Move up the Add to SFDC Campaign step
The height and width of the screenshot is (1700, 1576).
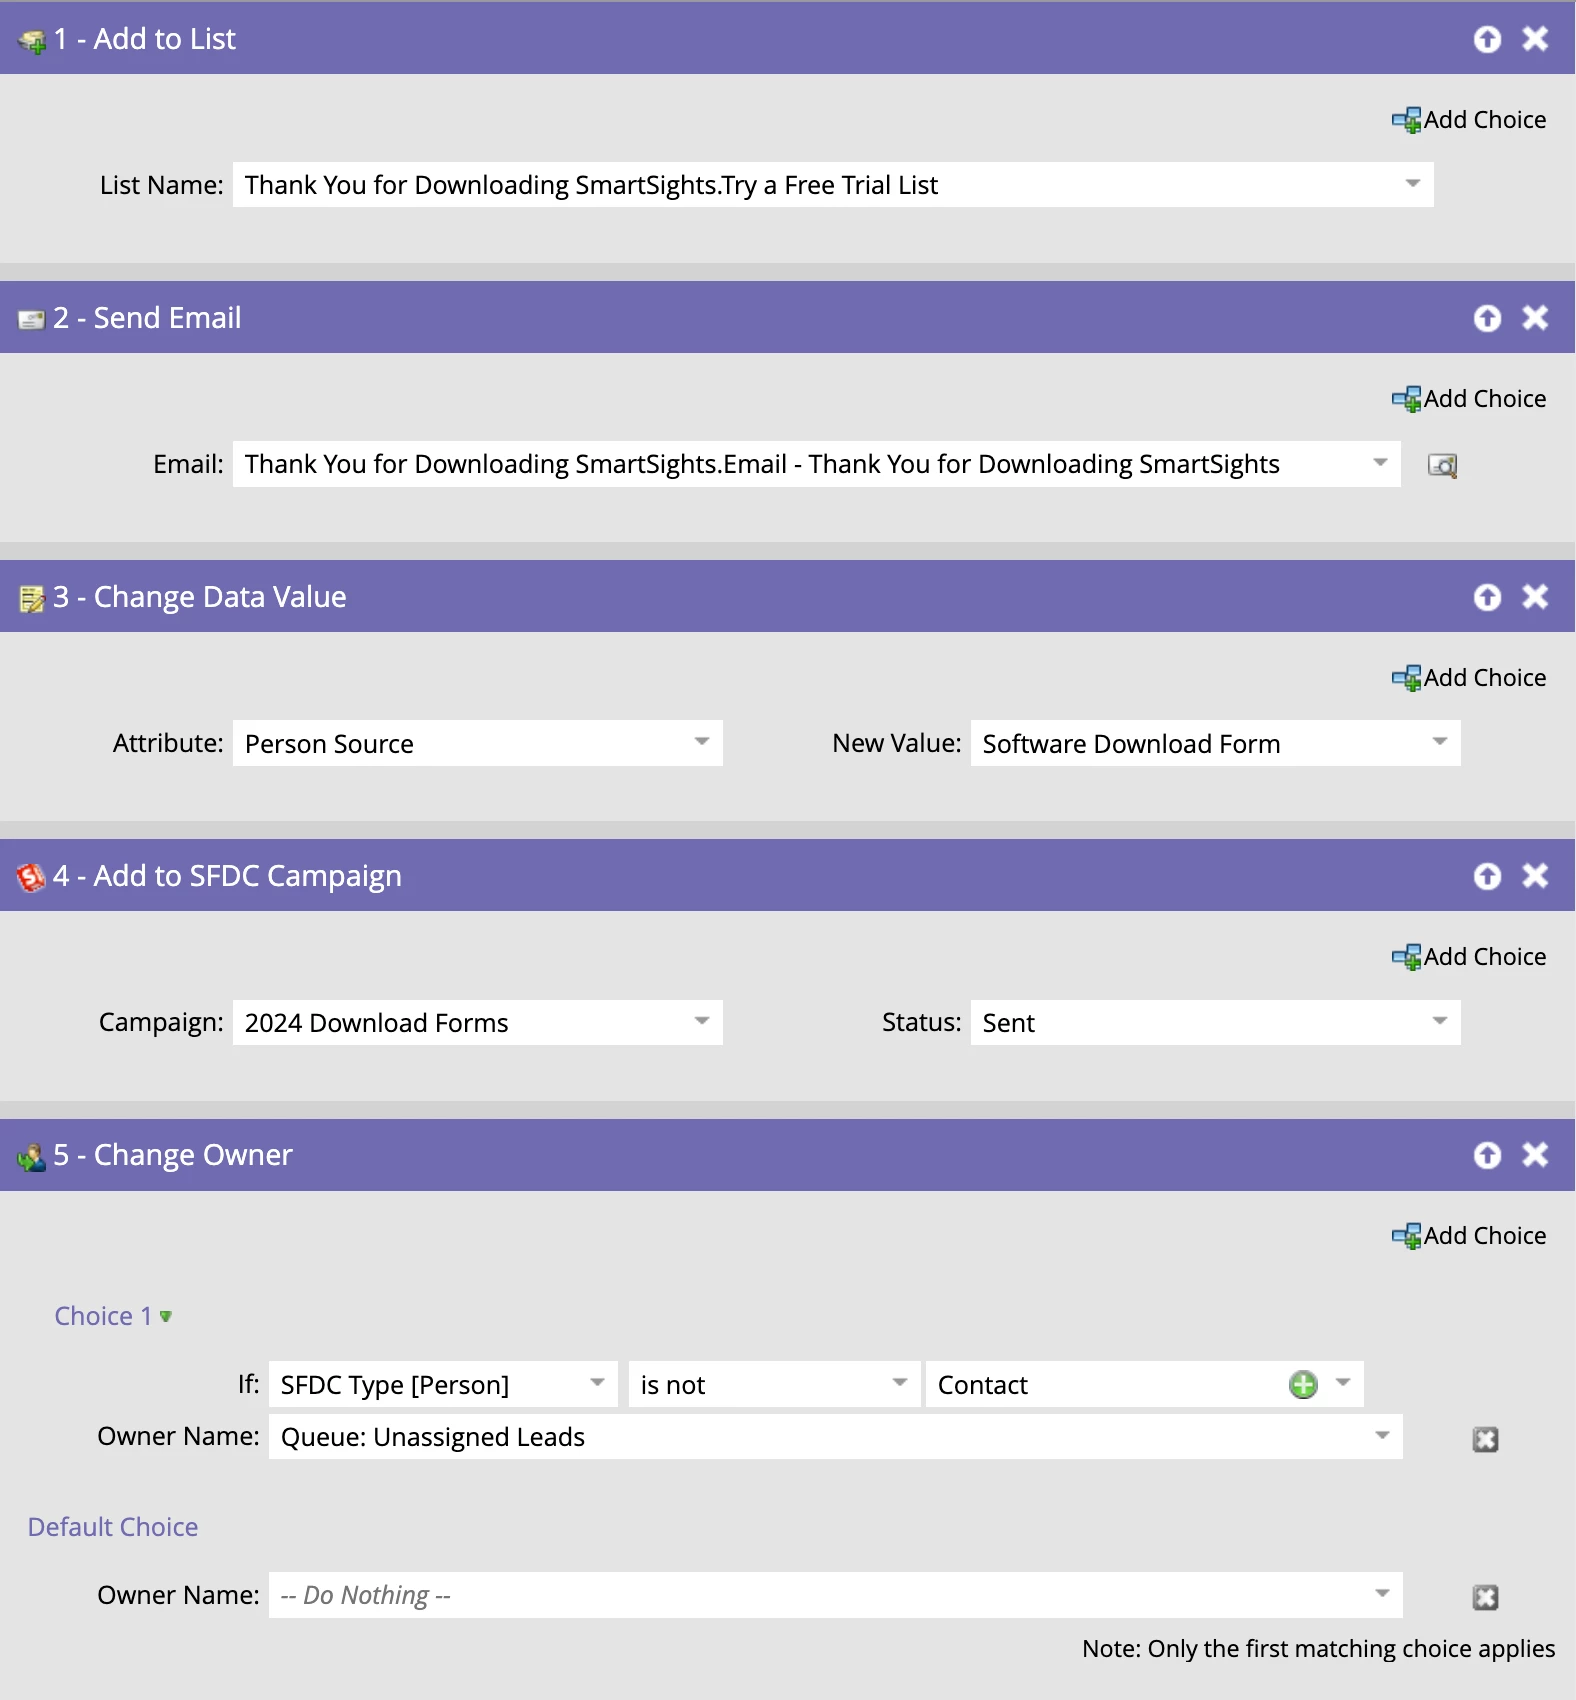coord(1487,876)
